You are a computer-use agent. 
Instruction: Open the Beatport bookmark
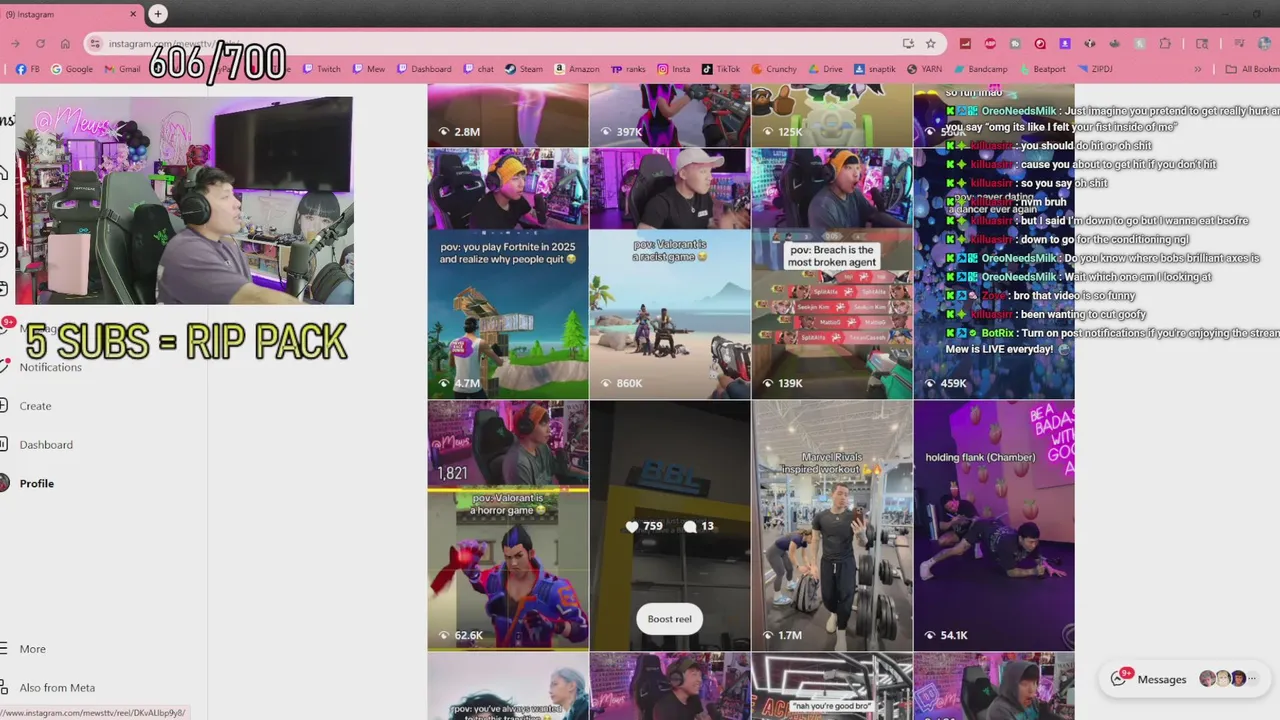[x=1042, y=69]
